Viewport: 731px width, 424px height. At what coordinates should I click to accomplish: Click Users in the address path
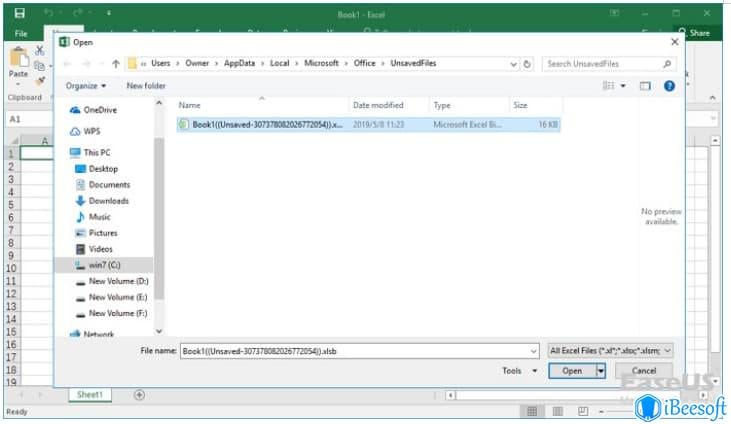[x=161, y=63]
